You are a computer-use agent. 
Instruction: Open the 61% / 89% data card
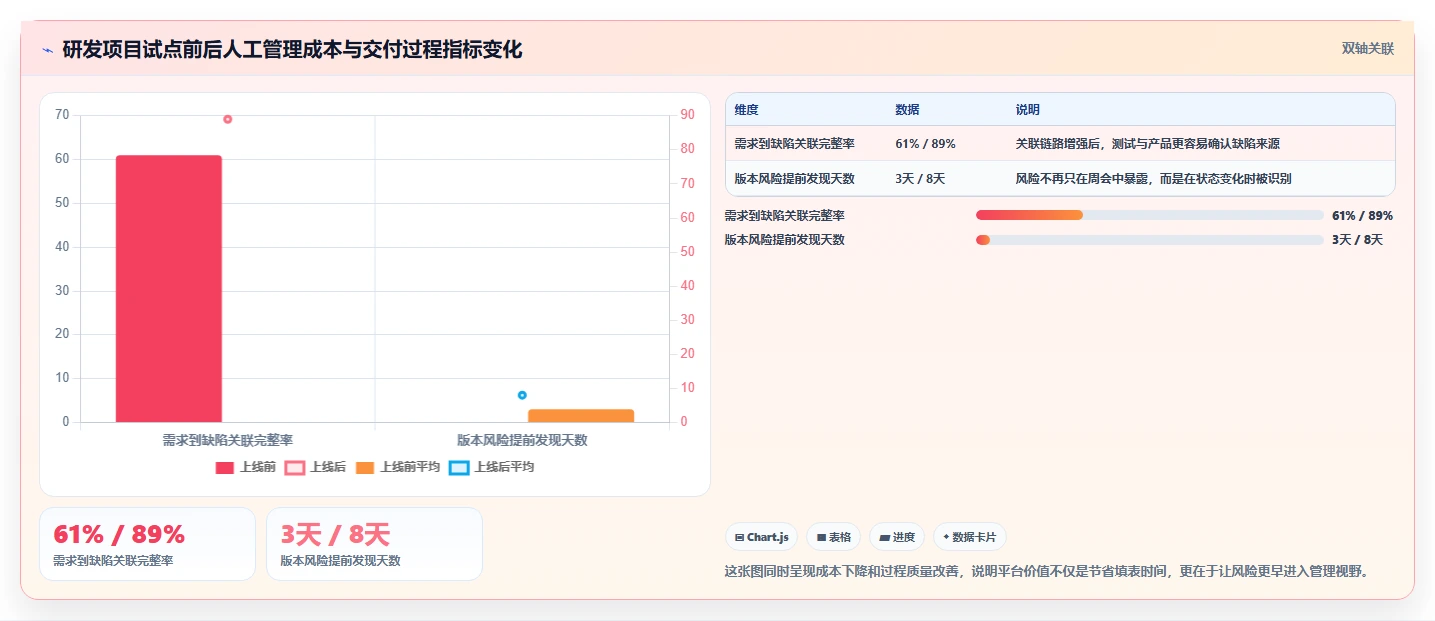click(147, 544)
